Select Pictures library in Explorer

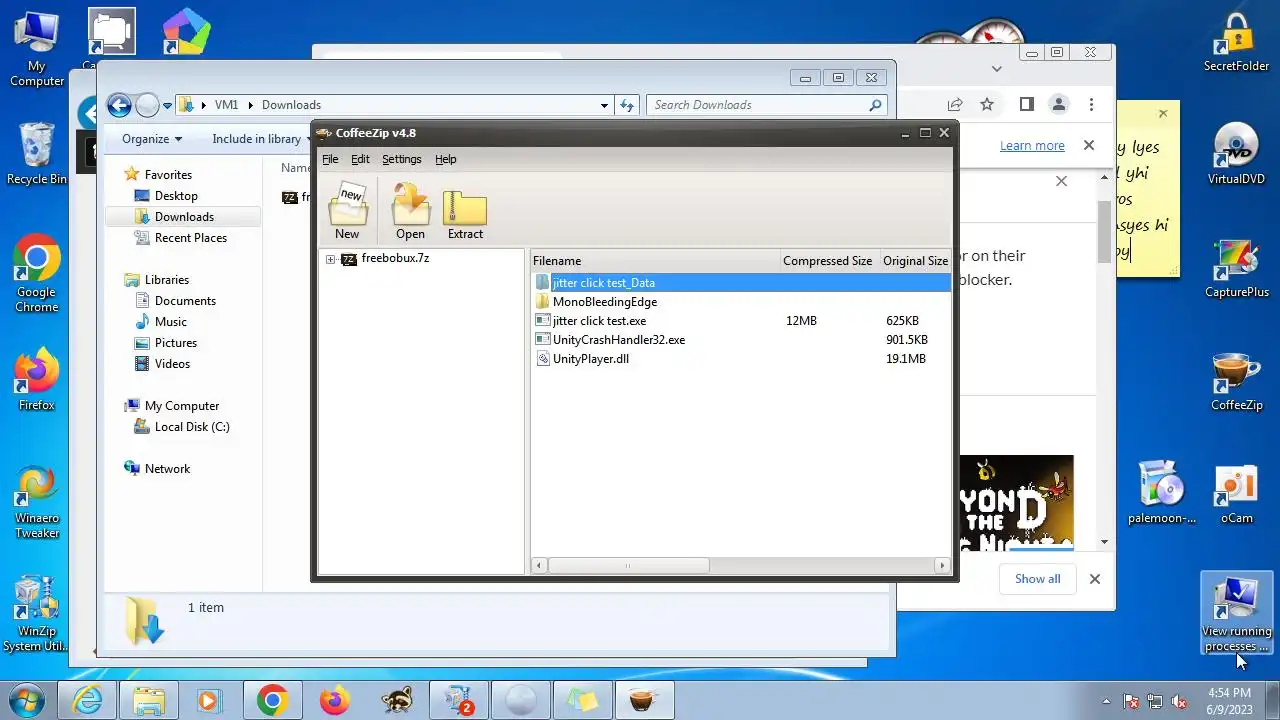click(176, 343)
